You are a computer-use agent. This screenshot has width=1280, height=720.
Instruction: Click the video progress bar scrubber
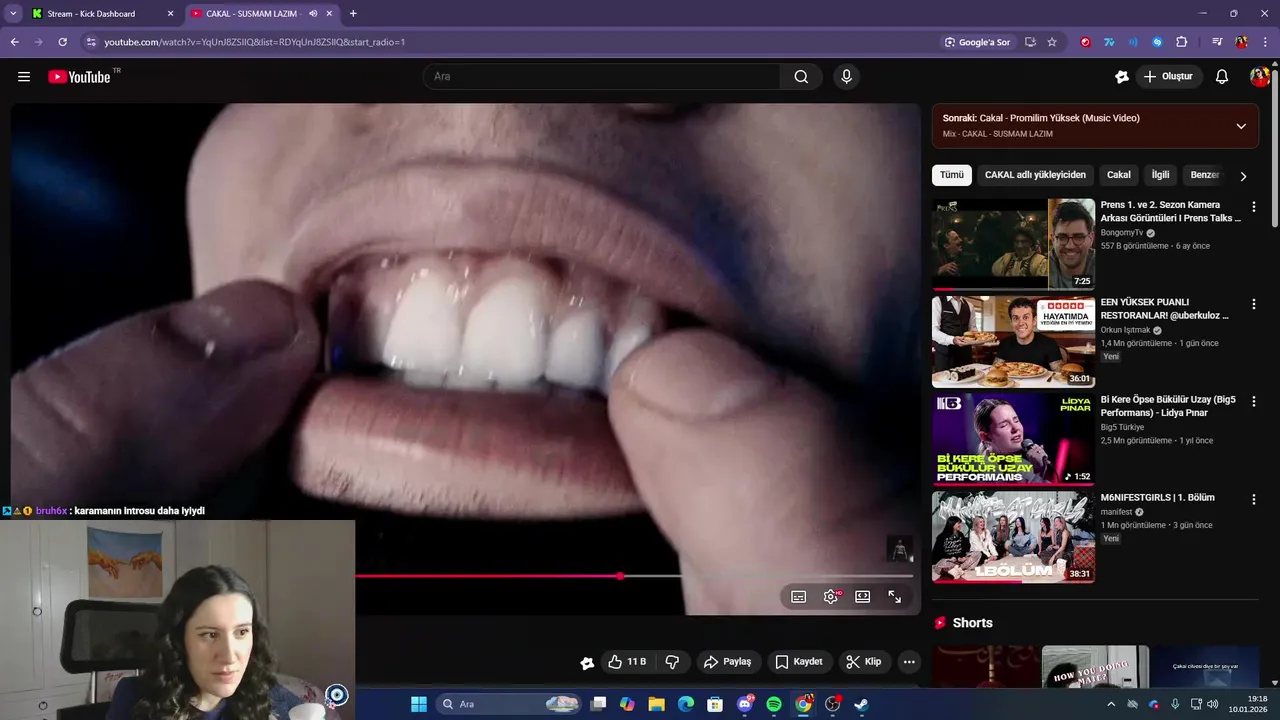(621, 576)
